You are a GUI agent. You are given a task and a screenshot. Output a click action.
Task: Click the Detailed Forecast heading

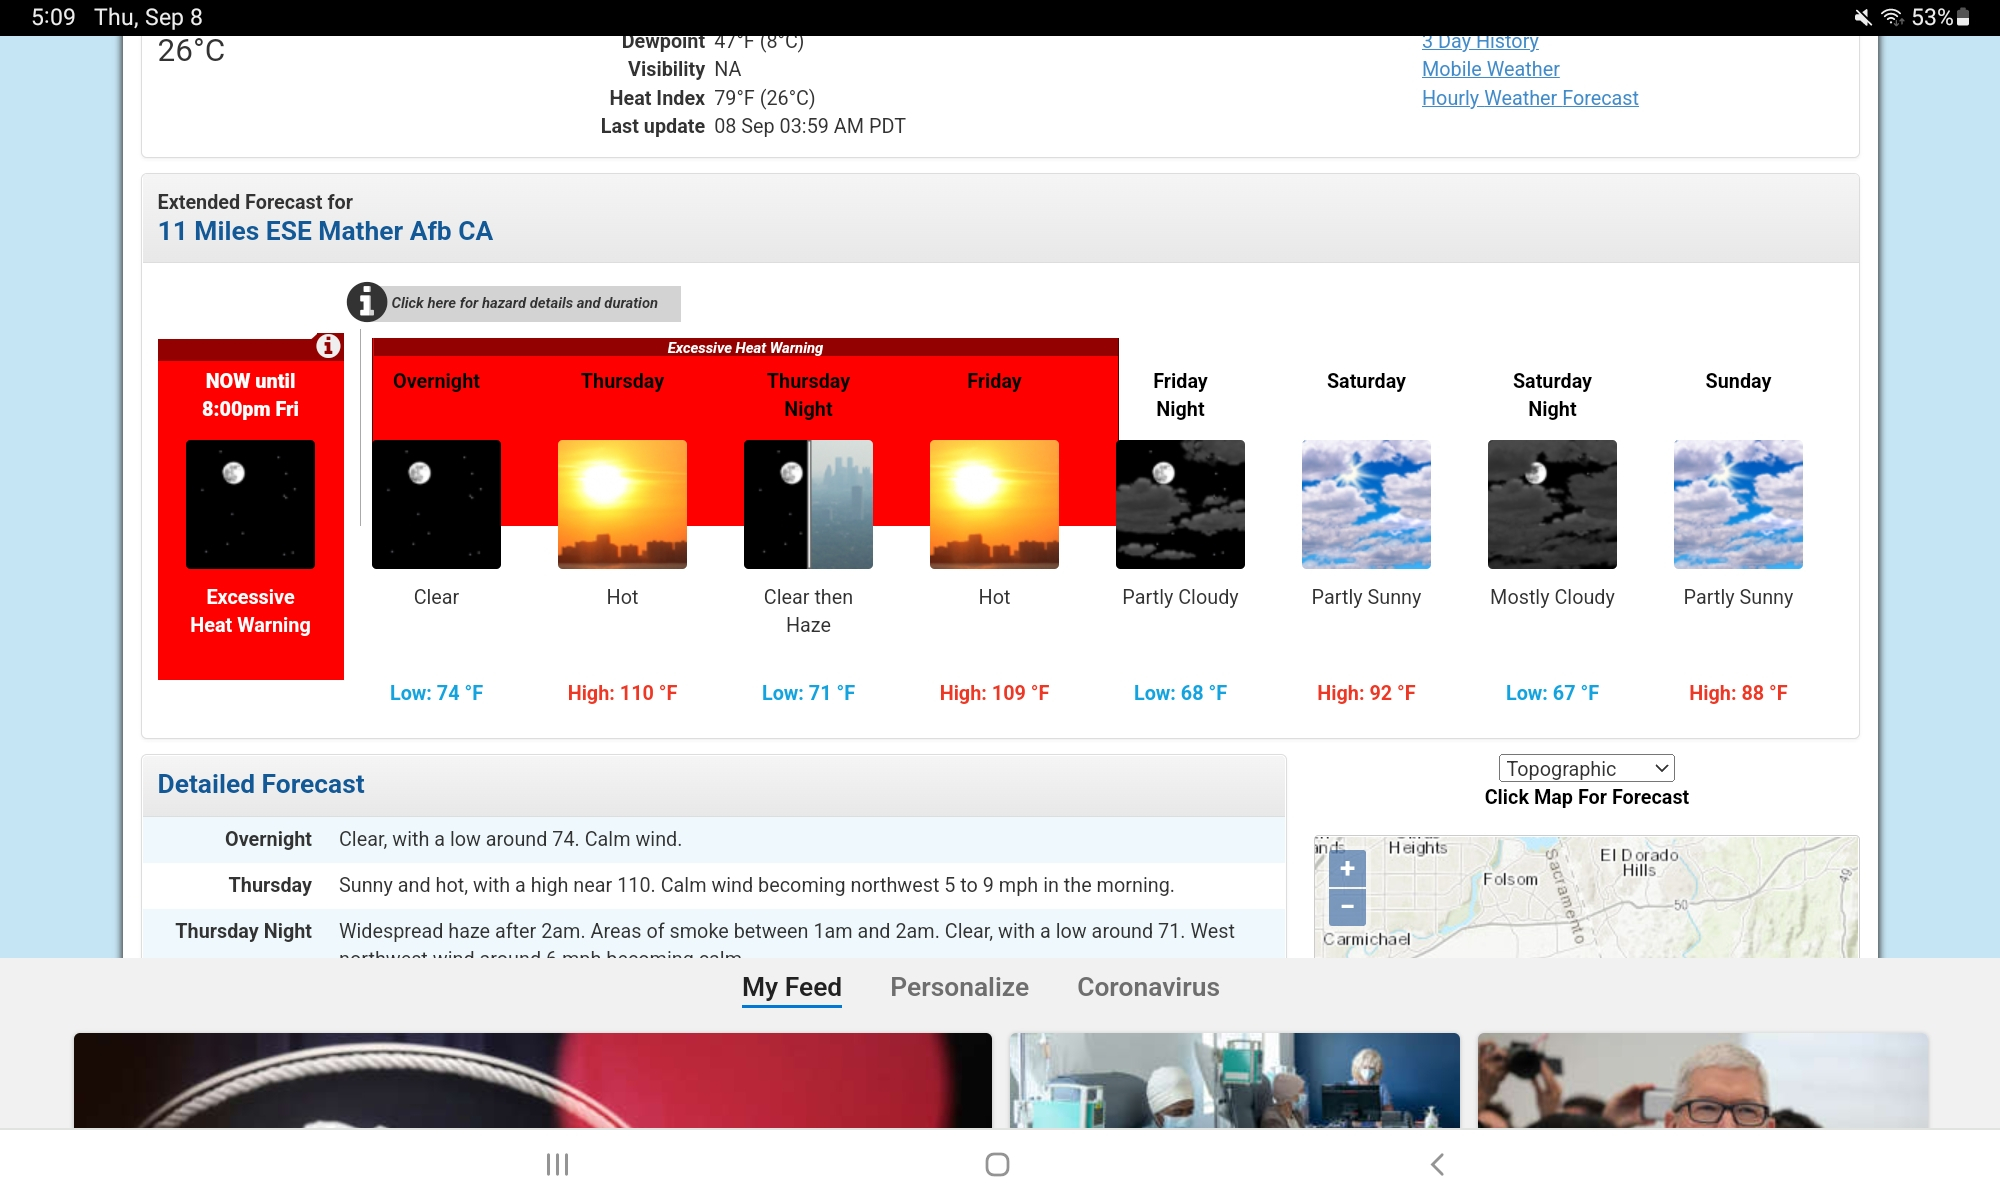tap(261, 784)
